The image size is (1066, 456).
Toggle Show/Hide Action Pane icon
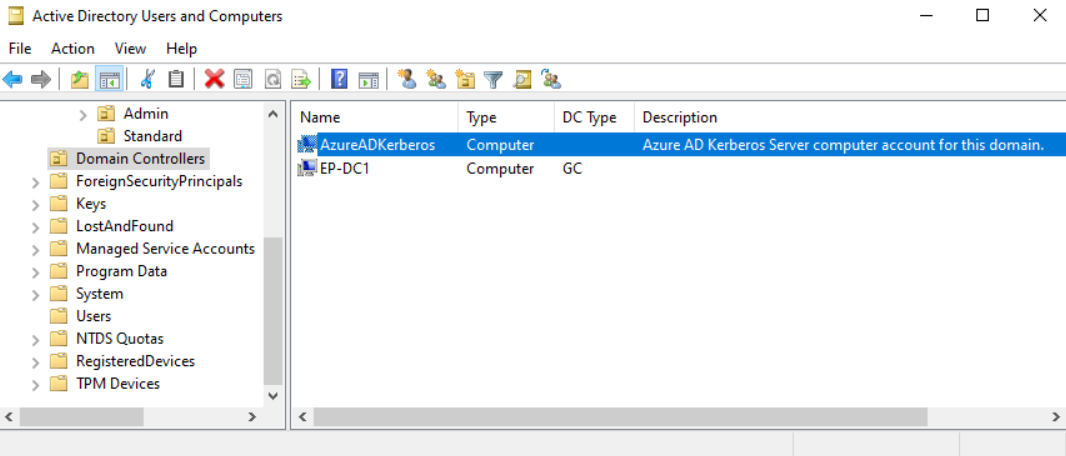[x=368, y=80]
